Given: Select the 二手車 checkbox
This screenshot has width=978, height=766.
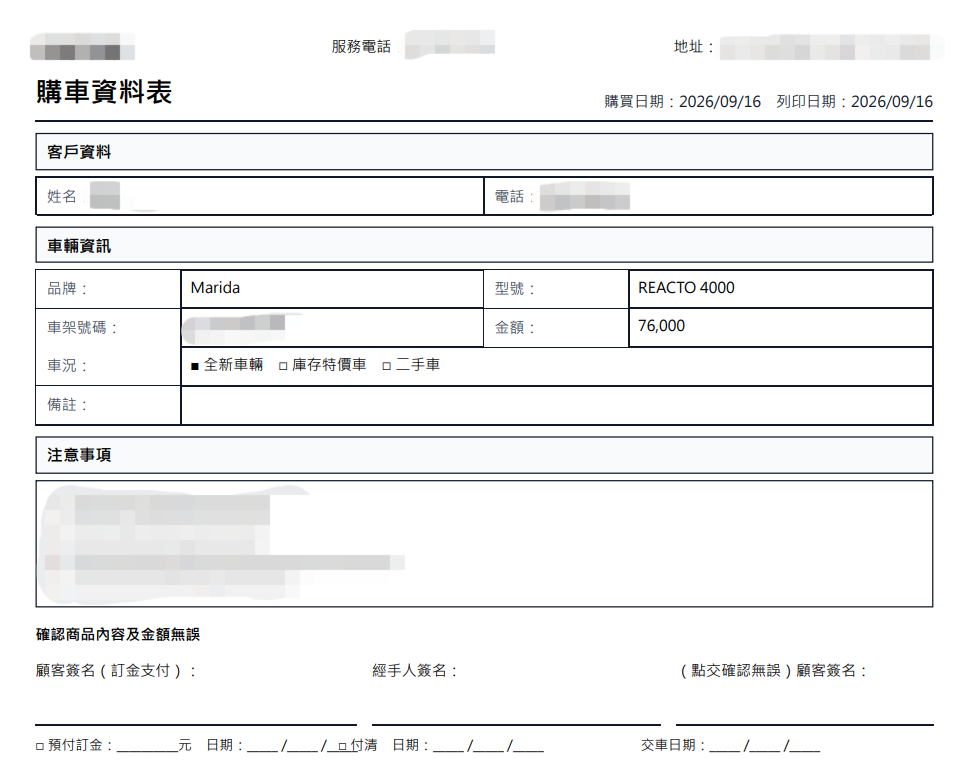Looking at the screenshot, I should [387, 366].
